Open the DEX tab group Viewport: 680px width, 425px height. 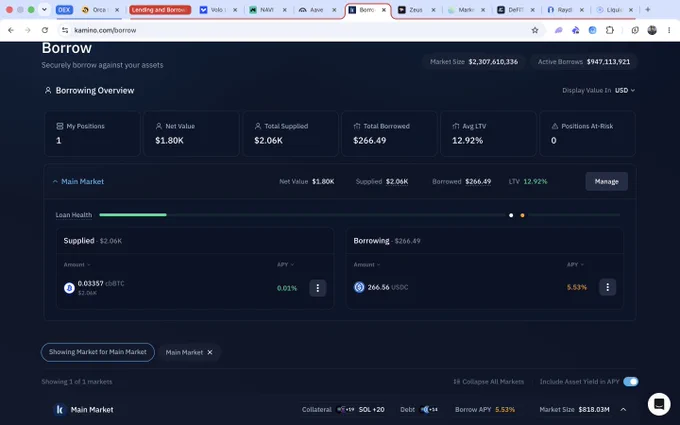(64, 10)
